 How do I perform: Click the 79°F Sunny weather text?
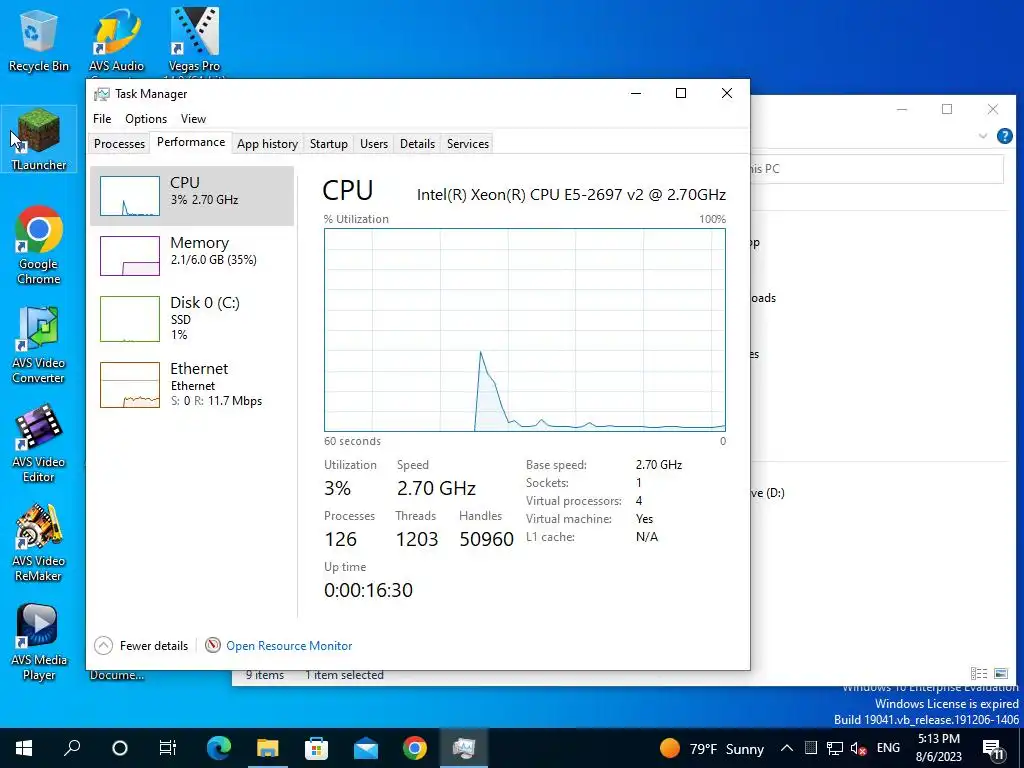click(726, 749)
